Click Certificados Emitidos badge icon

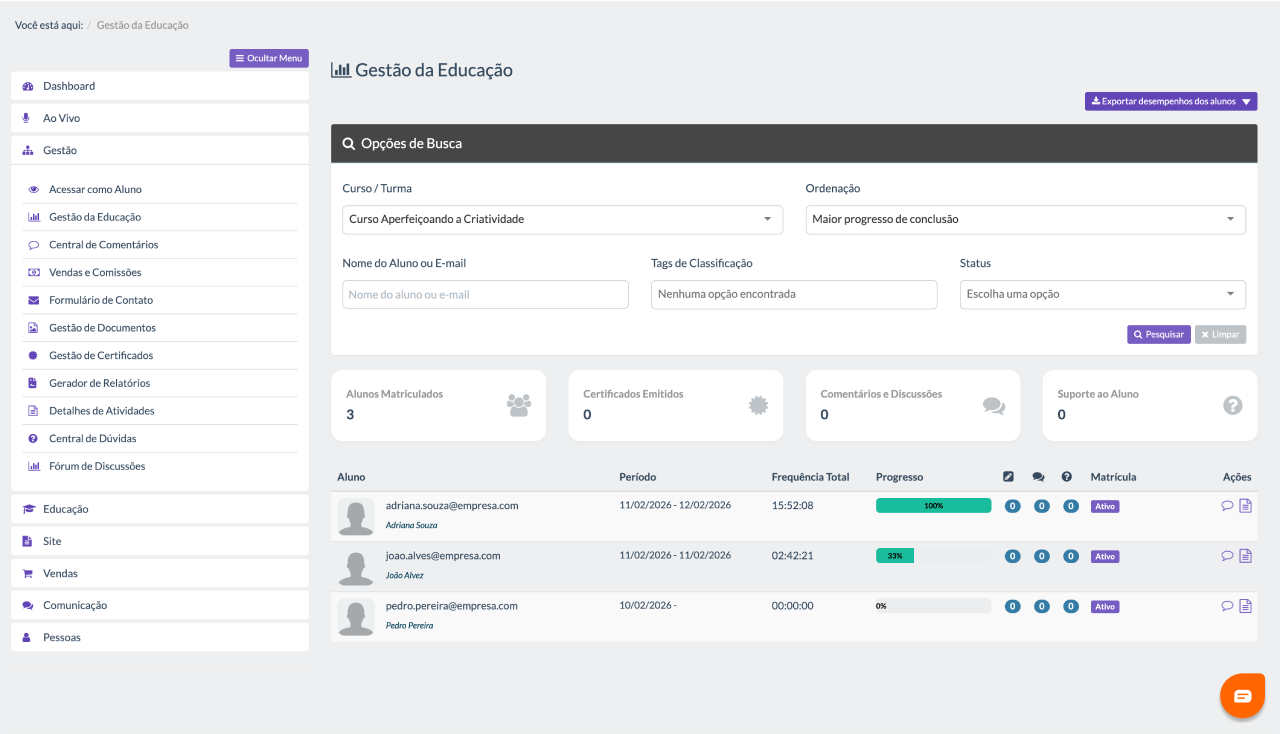(758, 405)
